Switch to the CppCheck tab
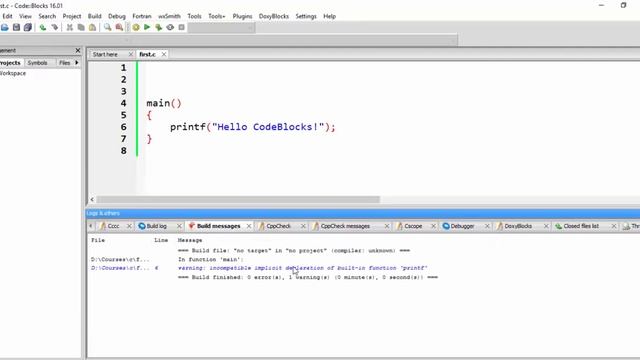 click(278, 226)
